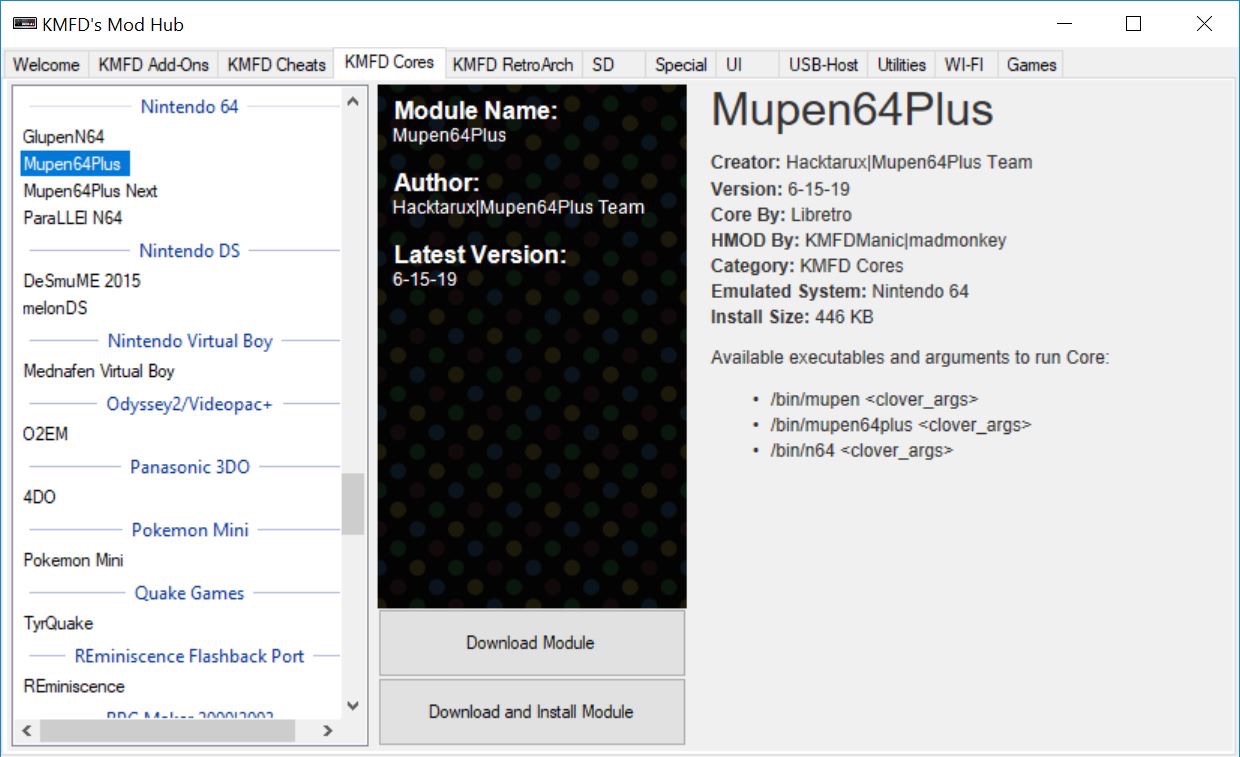Switch to the SD tab

coord(613,65)
